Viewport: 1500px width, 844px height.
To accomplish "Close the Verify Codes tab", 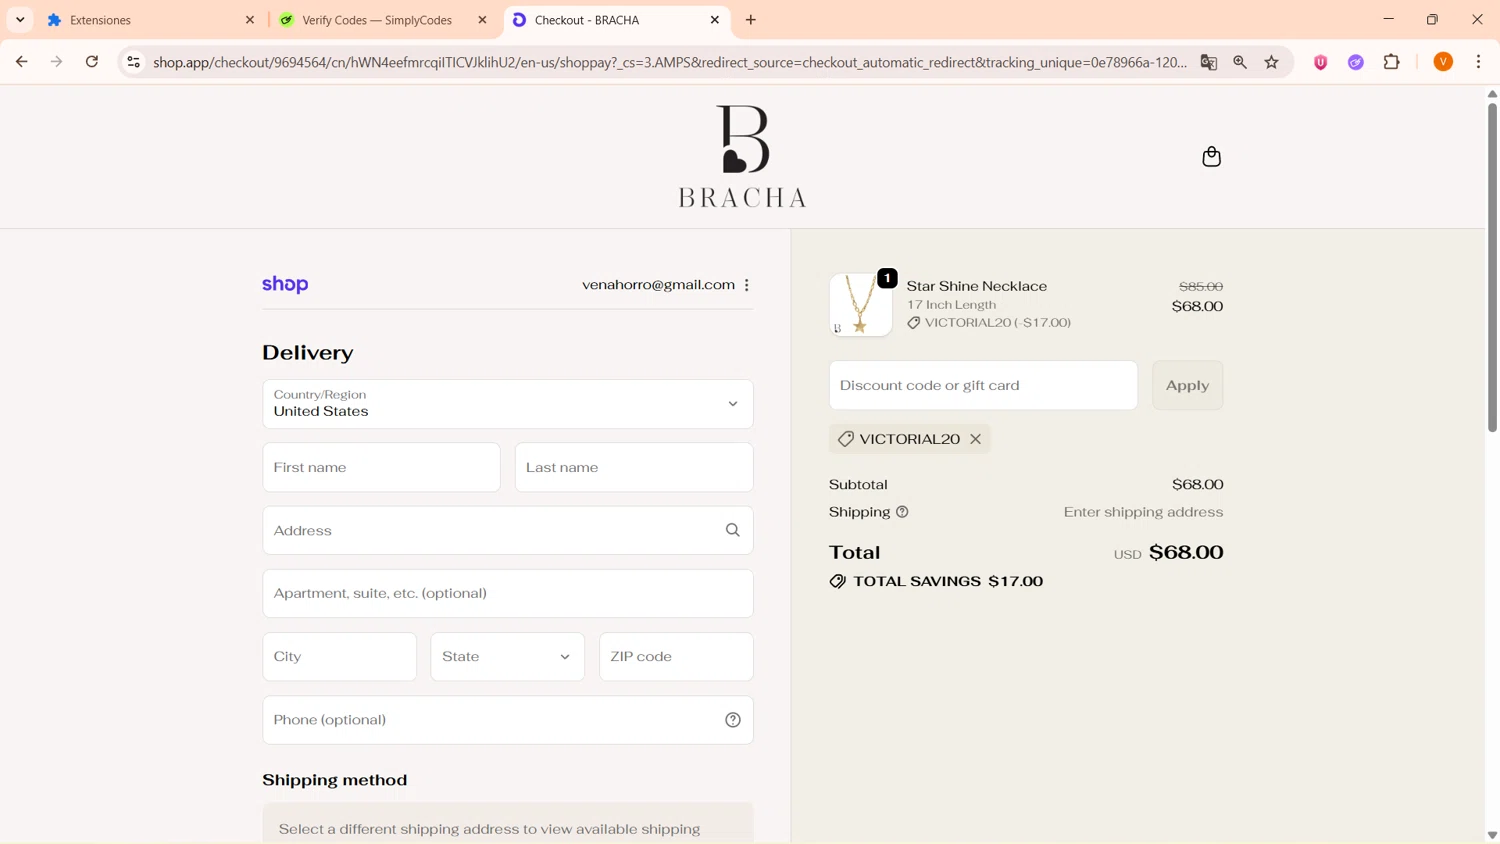I will pos(482,20).
